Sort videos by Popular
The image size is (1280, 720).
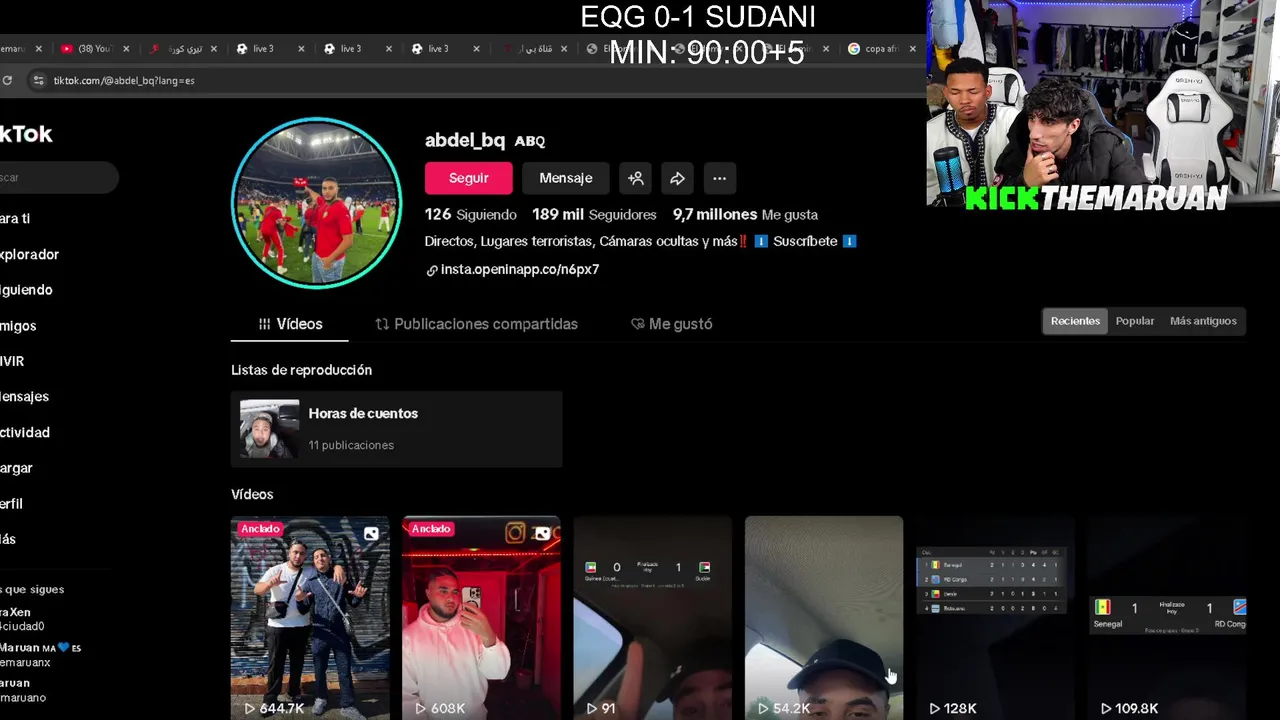point(1135,321)
